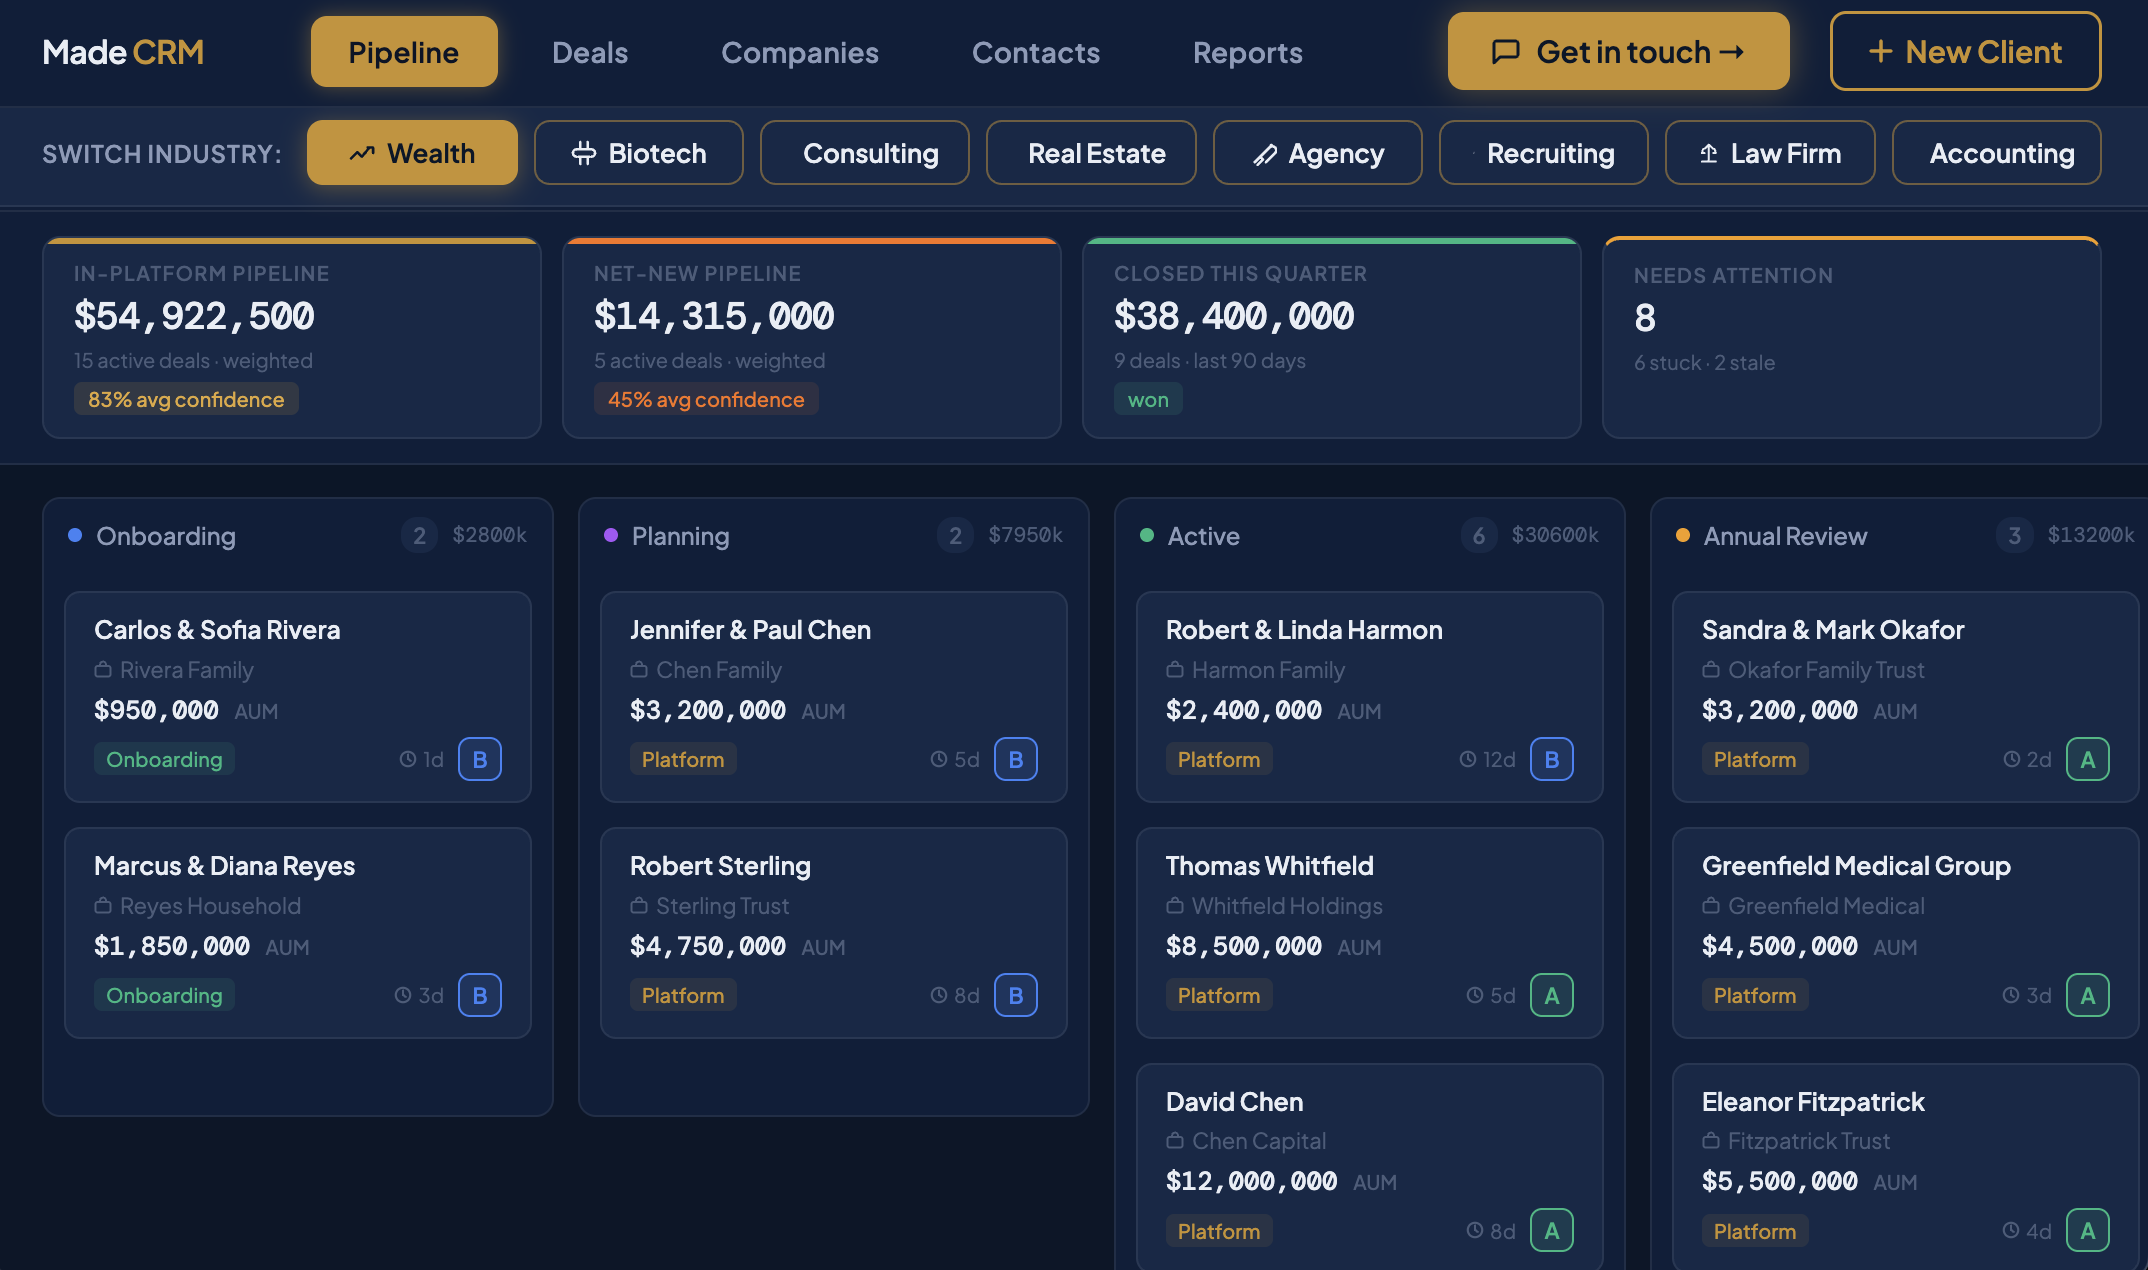This screenshot has width=2148, height=1270.
Task: Switch industry to Law Firm
Action: coord(1770,153)
